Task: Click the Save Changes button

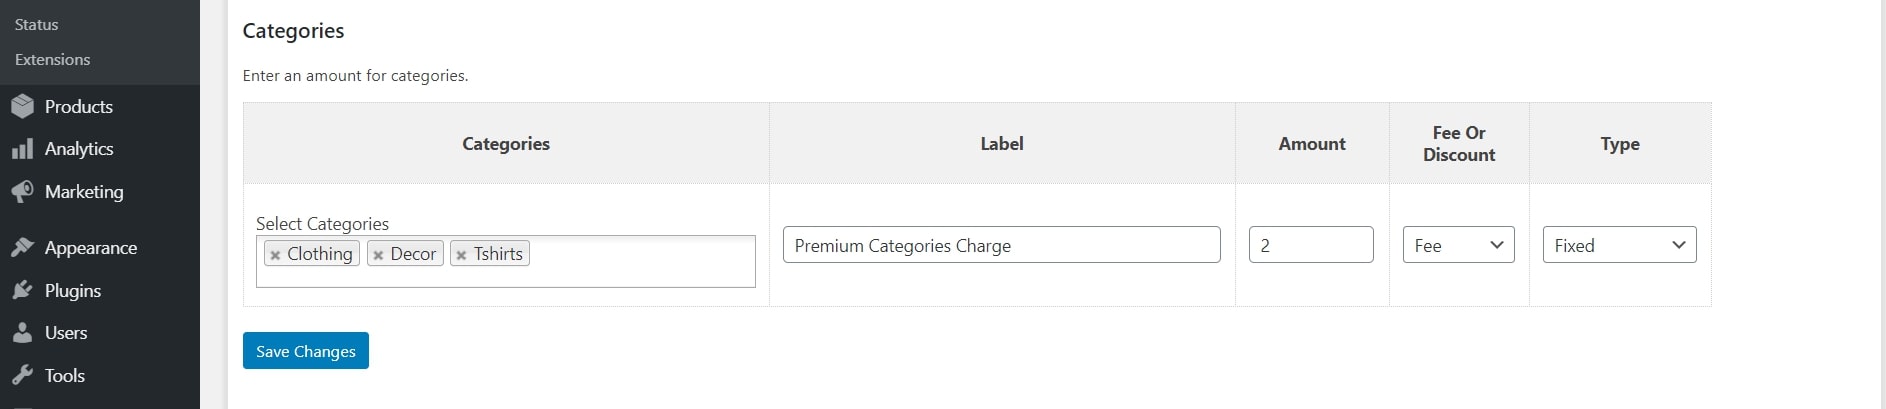Action: coord(306,351)
